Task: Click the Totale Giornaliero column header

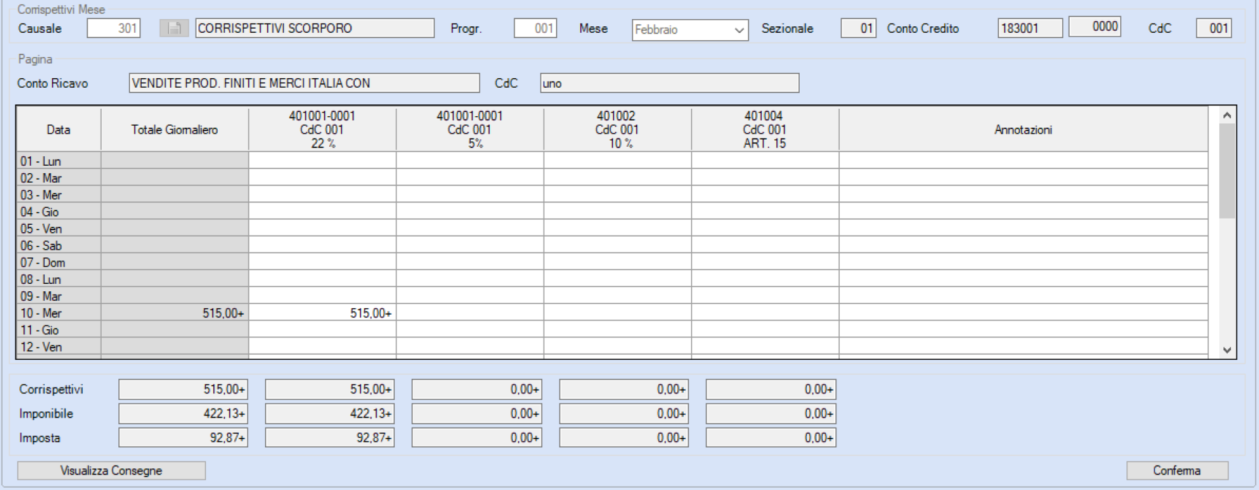Action: [x=175, y=130]
